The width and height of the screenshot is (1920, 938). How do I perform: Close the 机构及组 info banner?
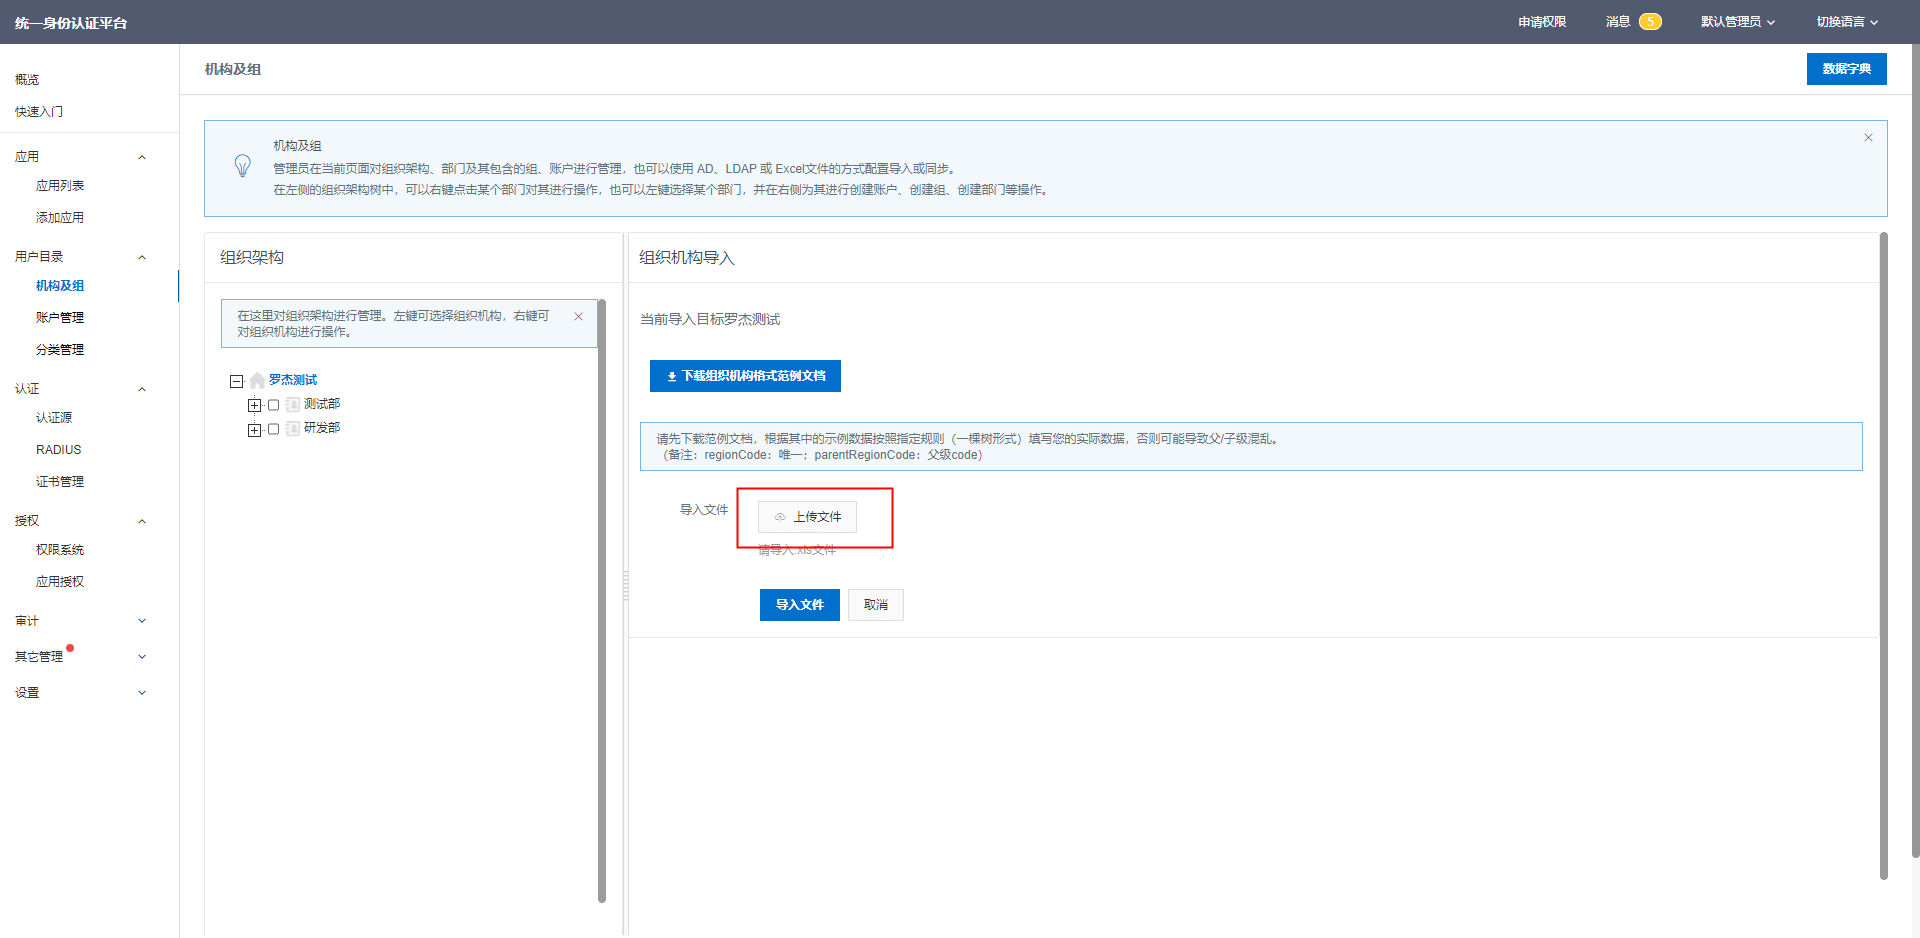(1867, 138)
